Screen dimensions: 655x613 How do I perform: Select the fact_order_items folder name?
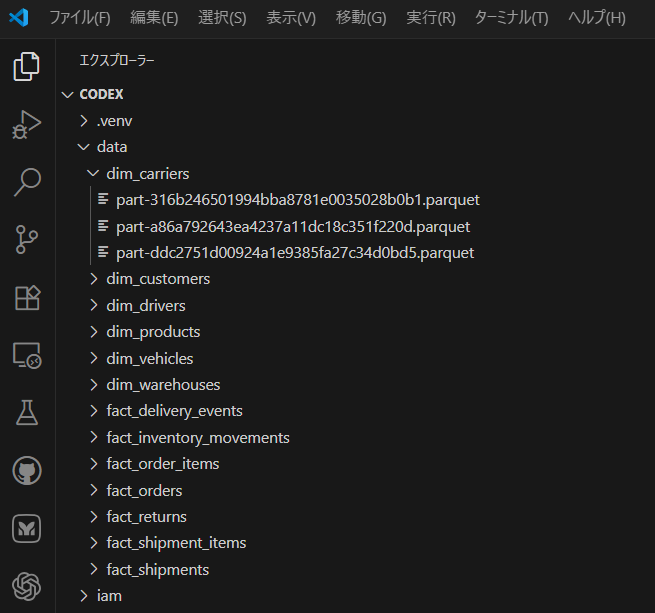coord(162,464)
